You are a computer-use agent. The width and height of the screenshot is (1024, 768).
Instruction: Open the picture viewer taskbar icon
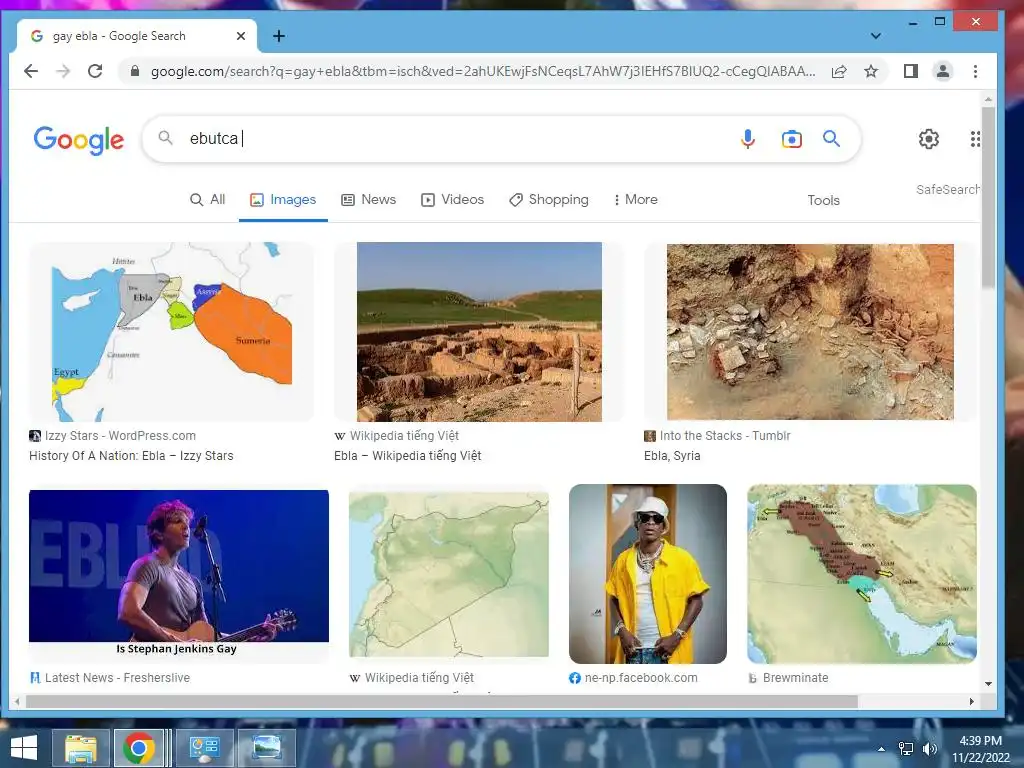click(267, 748)
